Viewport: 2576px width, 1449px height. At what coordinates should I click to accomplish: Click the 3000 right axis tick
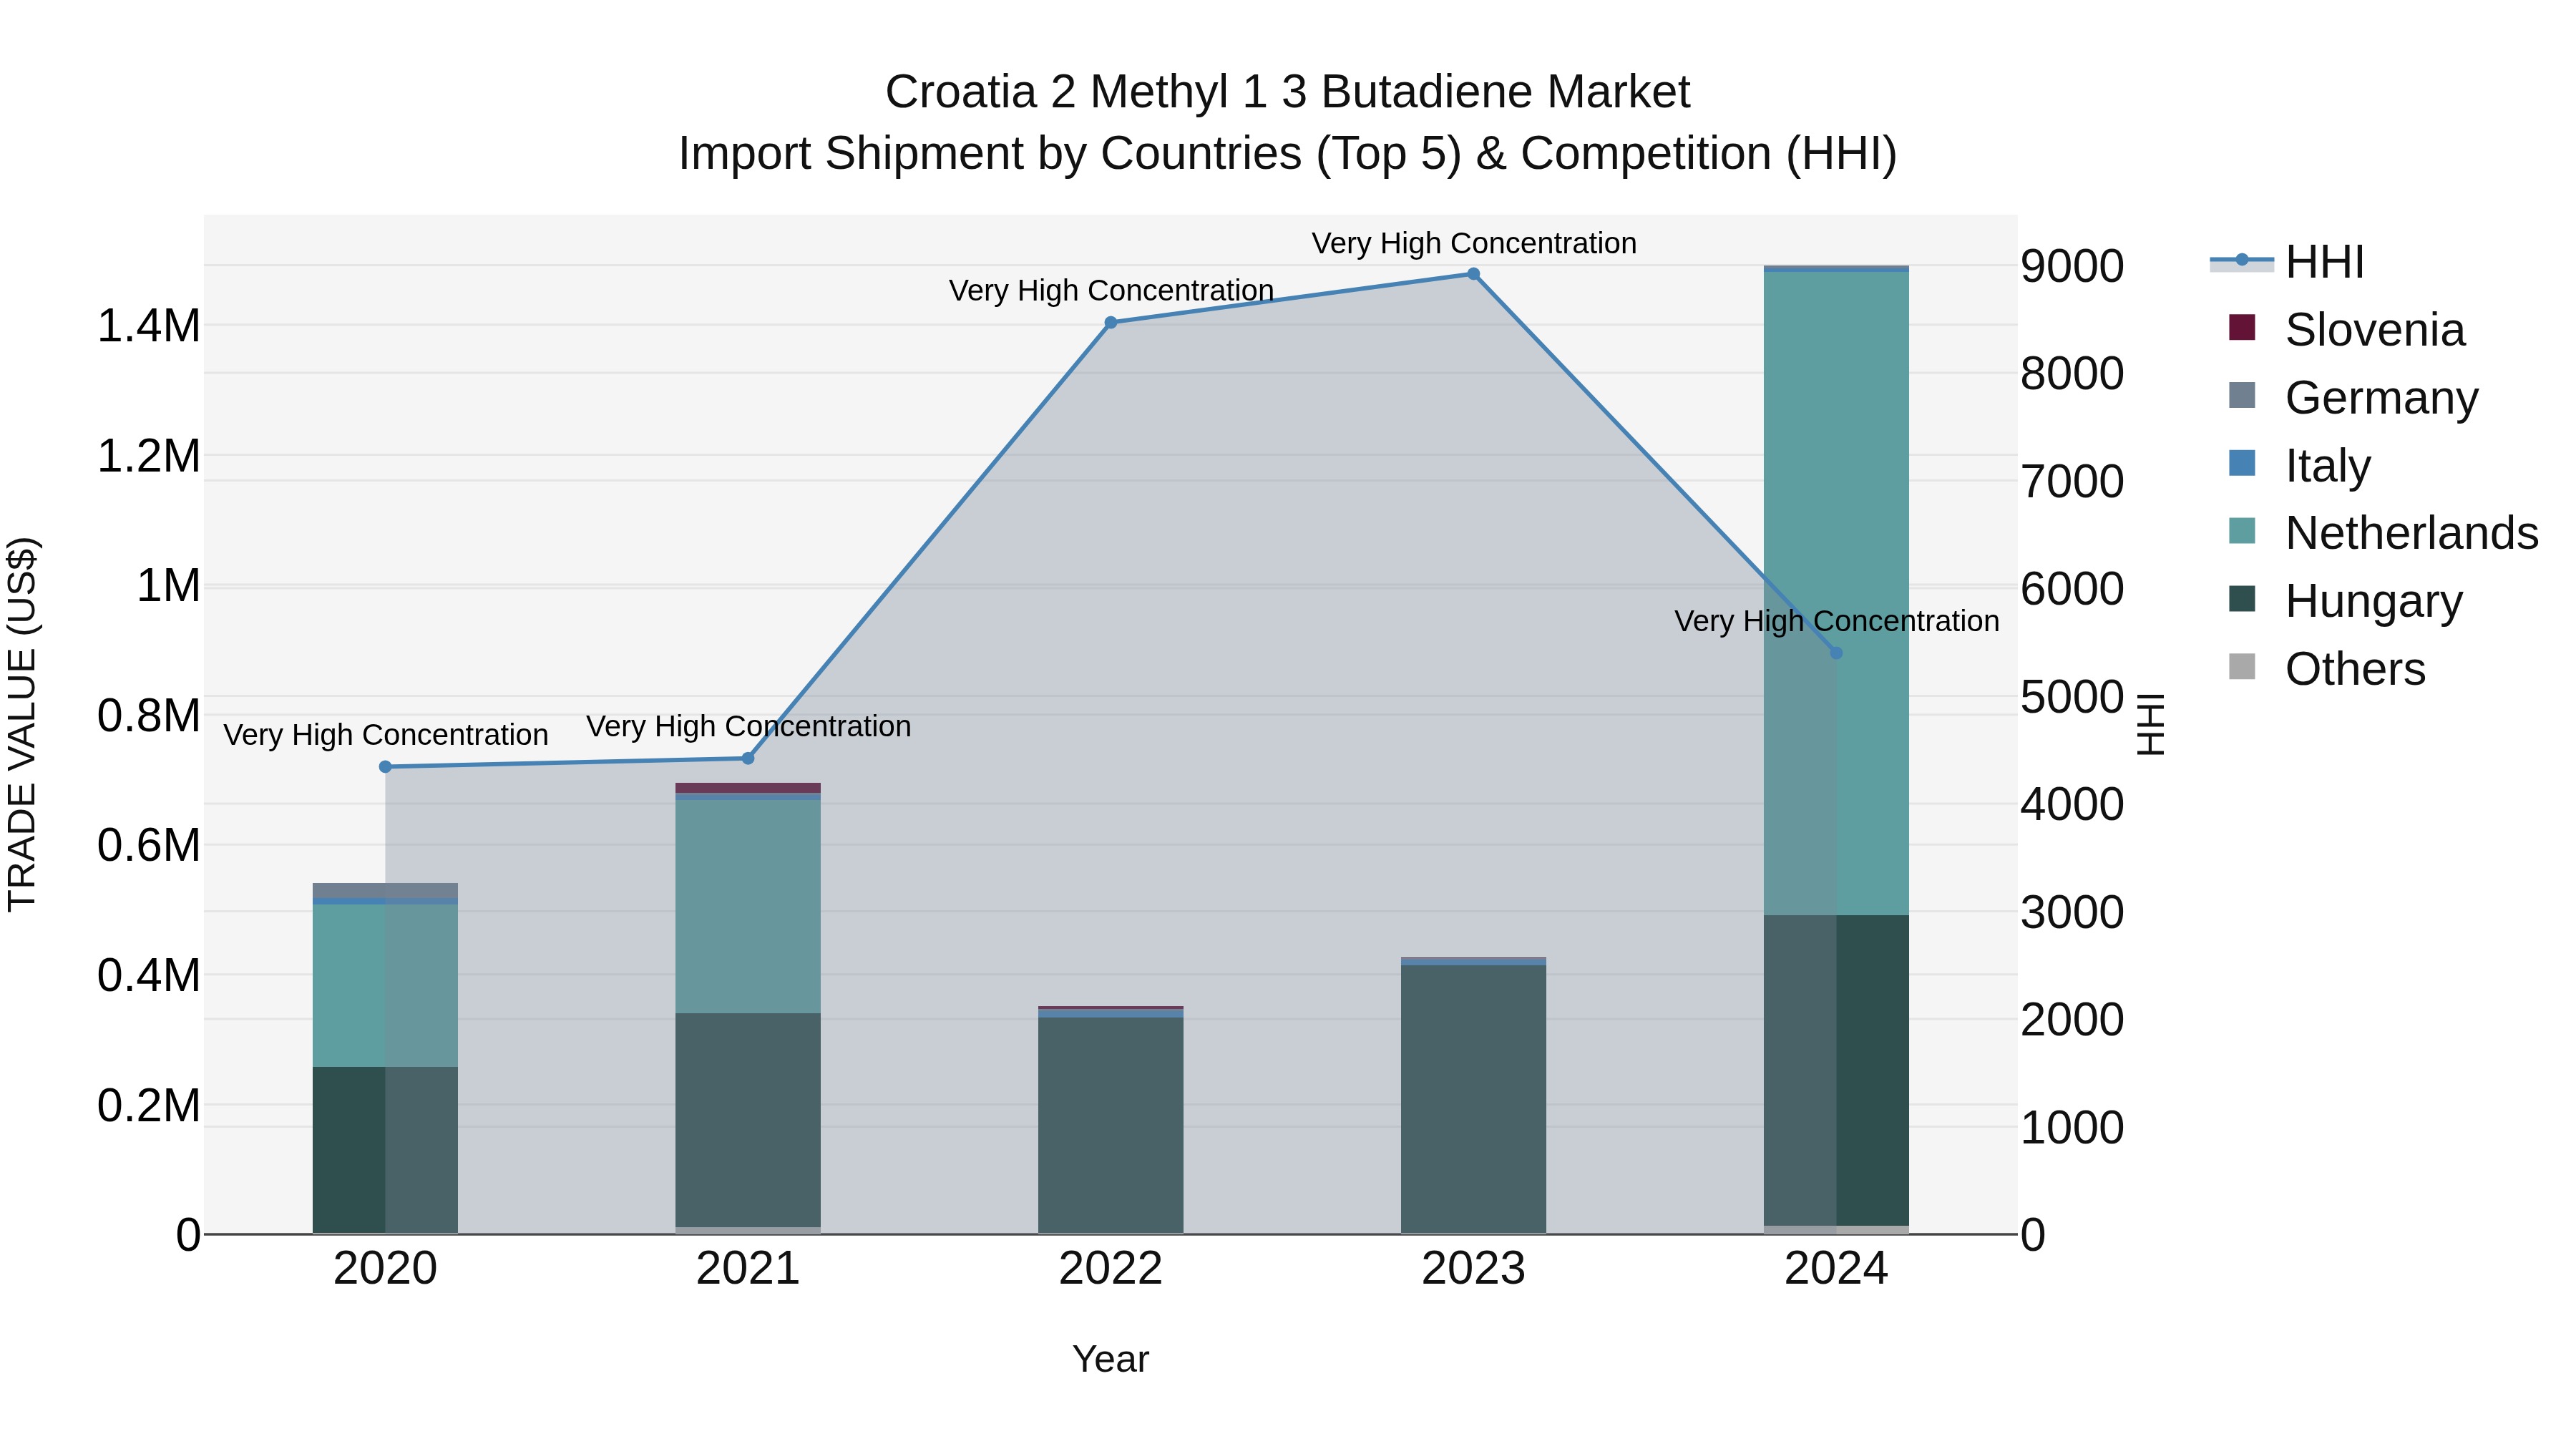[2072, 912]
